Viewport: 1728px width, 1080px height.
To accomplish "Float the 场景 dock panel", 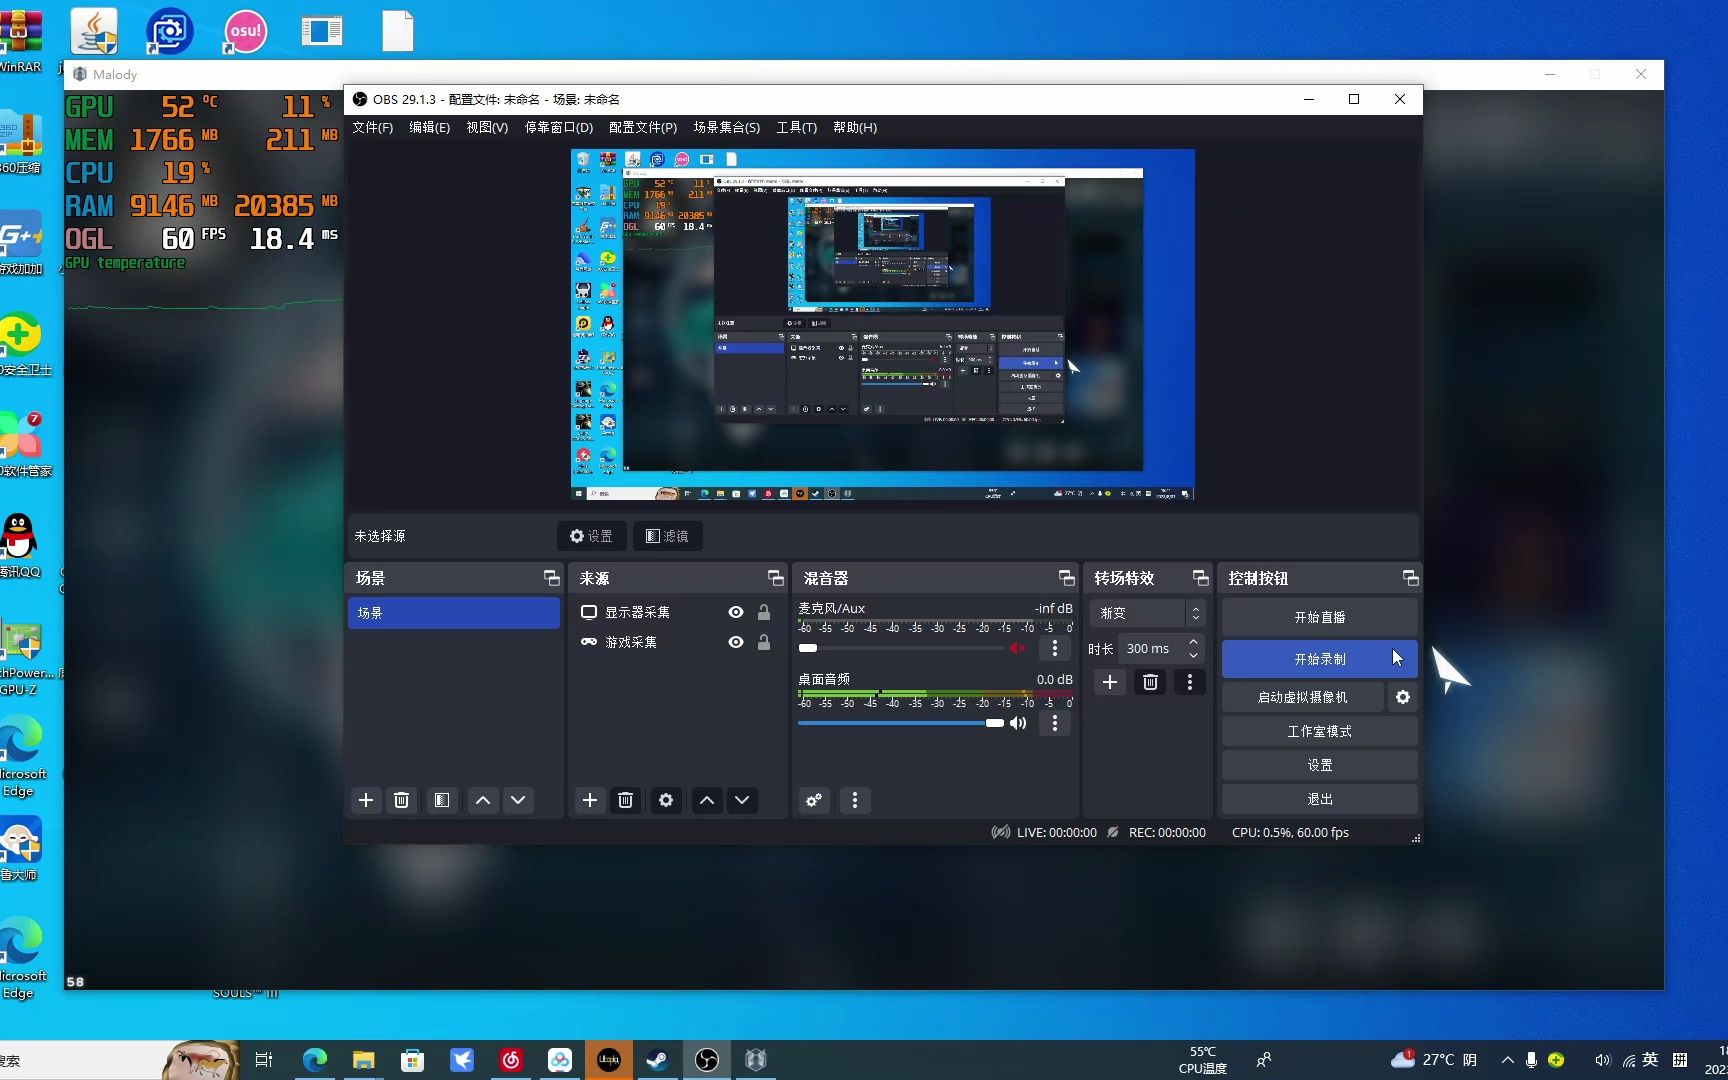I will pos(551,578).
